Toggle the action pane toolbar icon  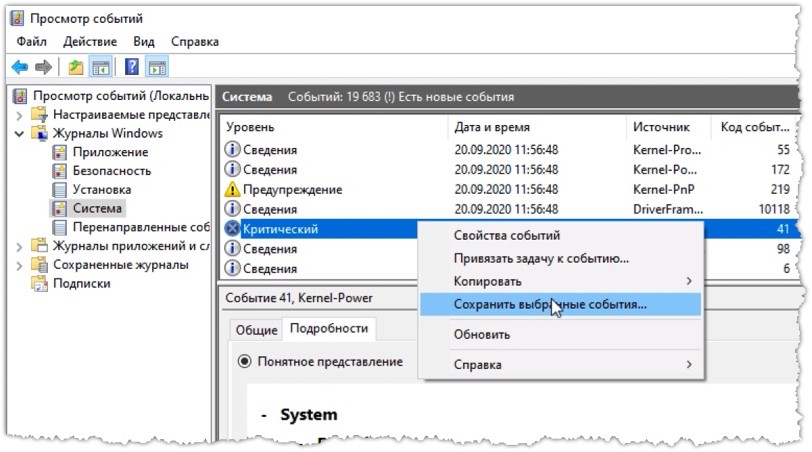point(157,67)
